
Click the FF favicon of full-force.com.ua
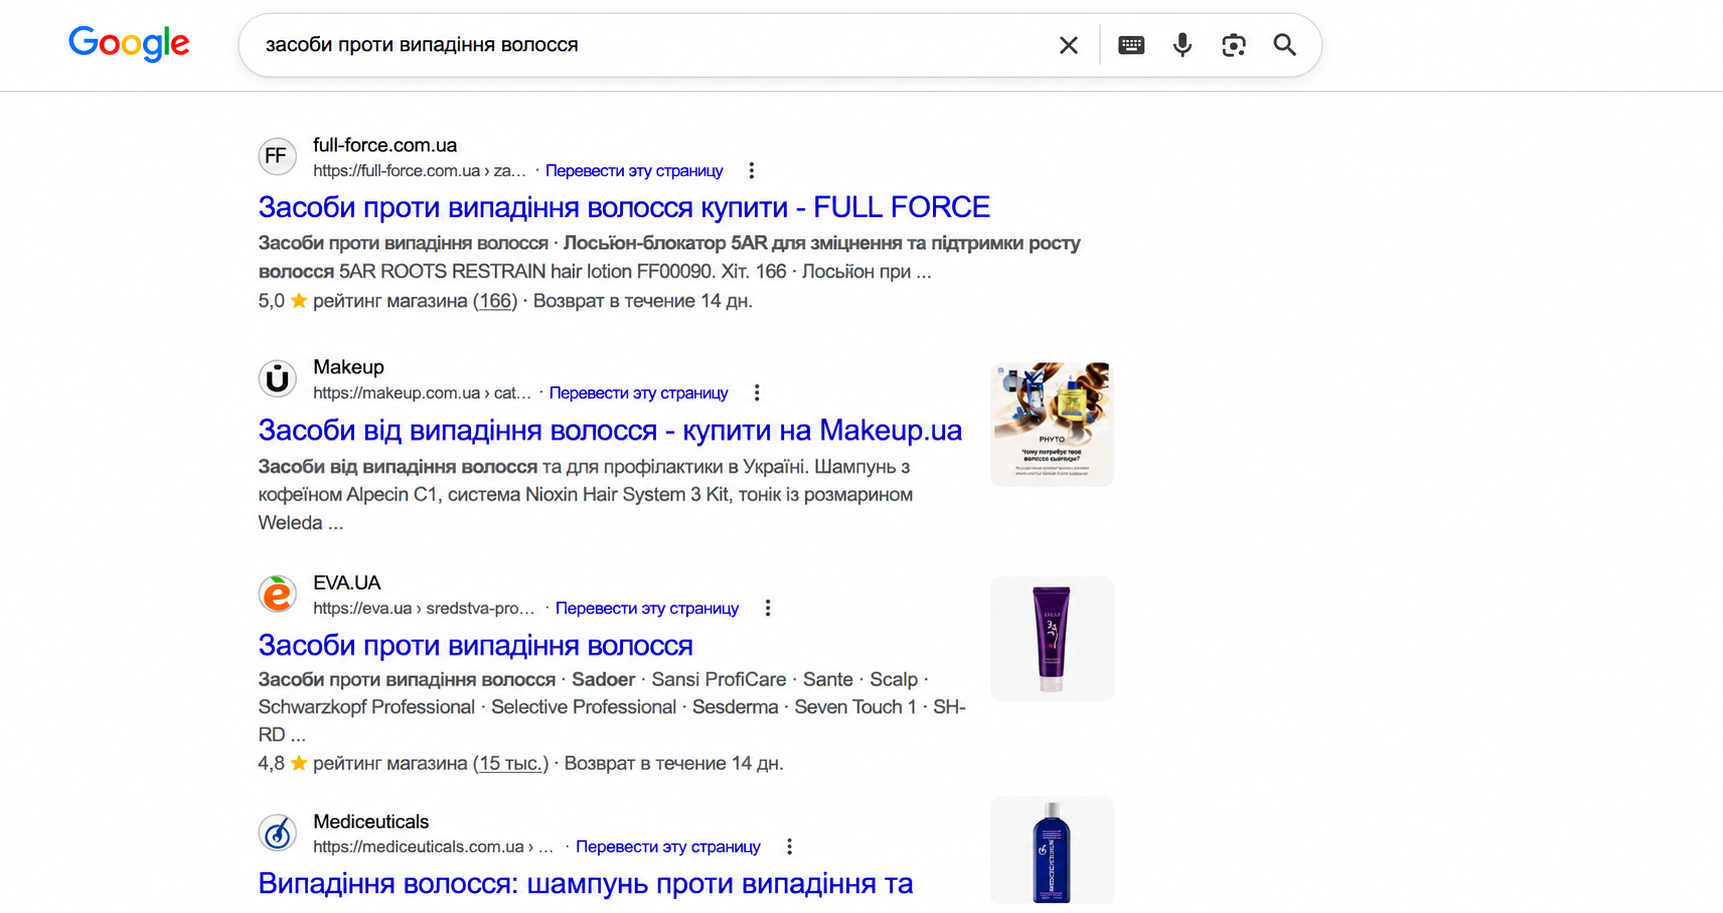[277, 156]
